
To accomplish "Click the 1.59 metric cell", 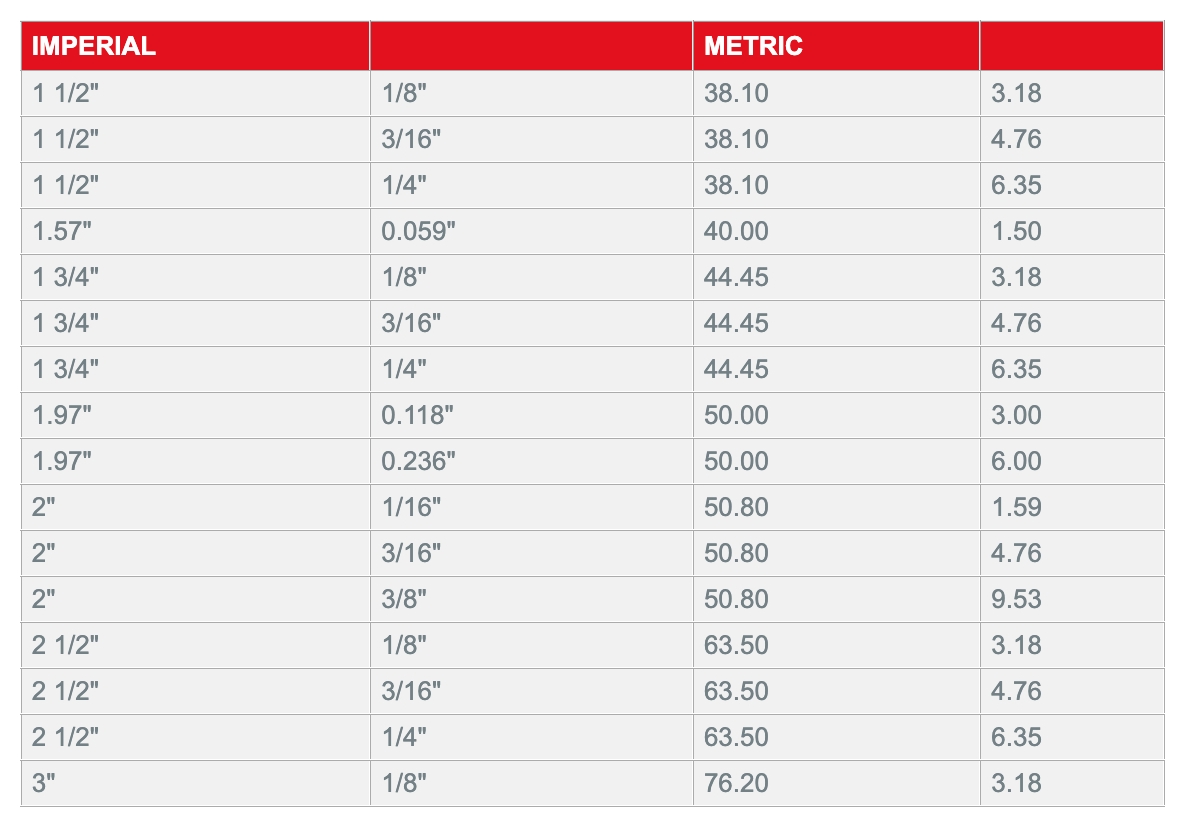I will pyautogui.click(x=1072, y=508).
